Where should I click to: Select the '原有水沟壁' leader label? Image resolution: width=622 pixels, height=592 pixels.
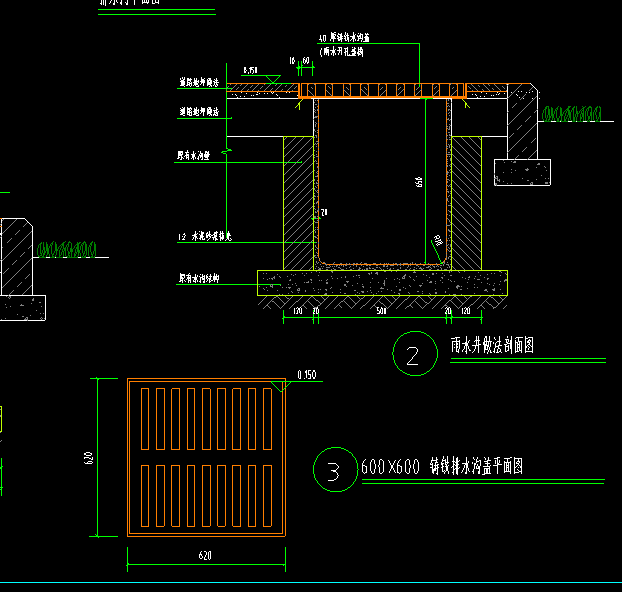click(193, 155)
